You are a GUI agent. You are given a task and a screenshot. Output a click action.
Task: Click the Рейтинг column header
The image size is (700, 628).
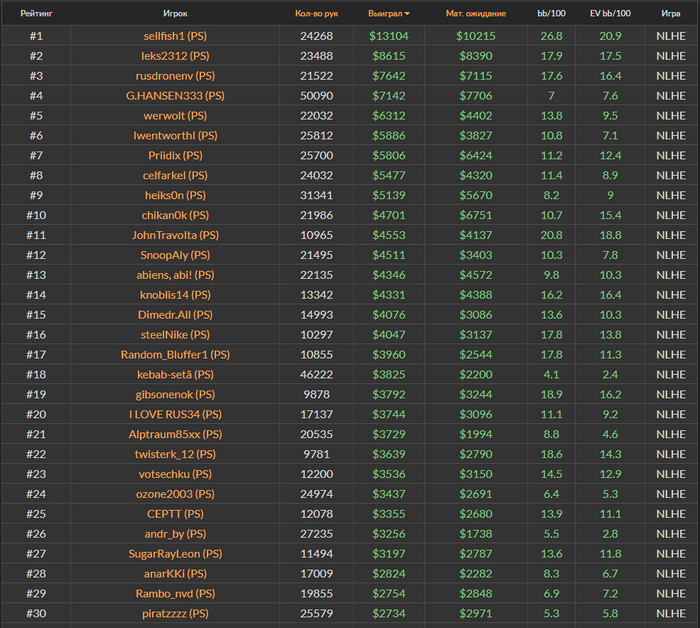(x=36, y=14)
